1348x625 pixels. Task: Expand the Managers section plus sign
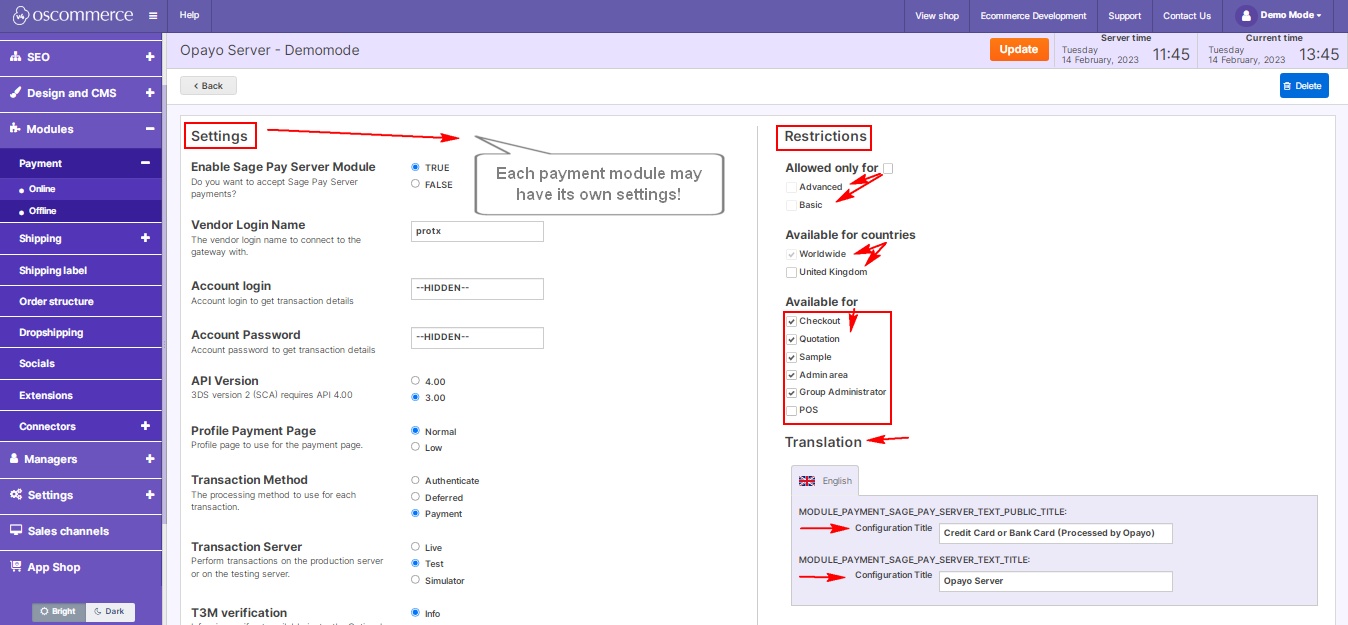click(149, 459)
